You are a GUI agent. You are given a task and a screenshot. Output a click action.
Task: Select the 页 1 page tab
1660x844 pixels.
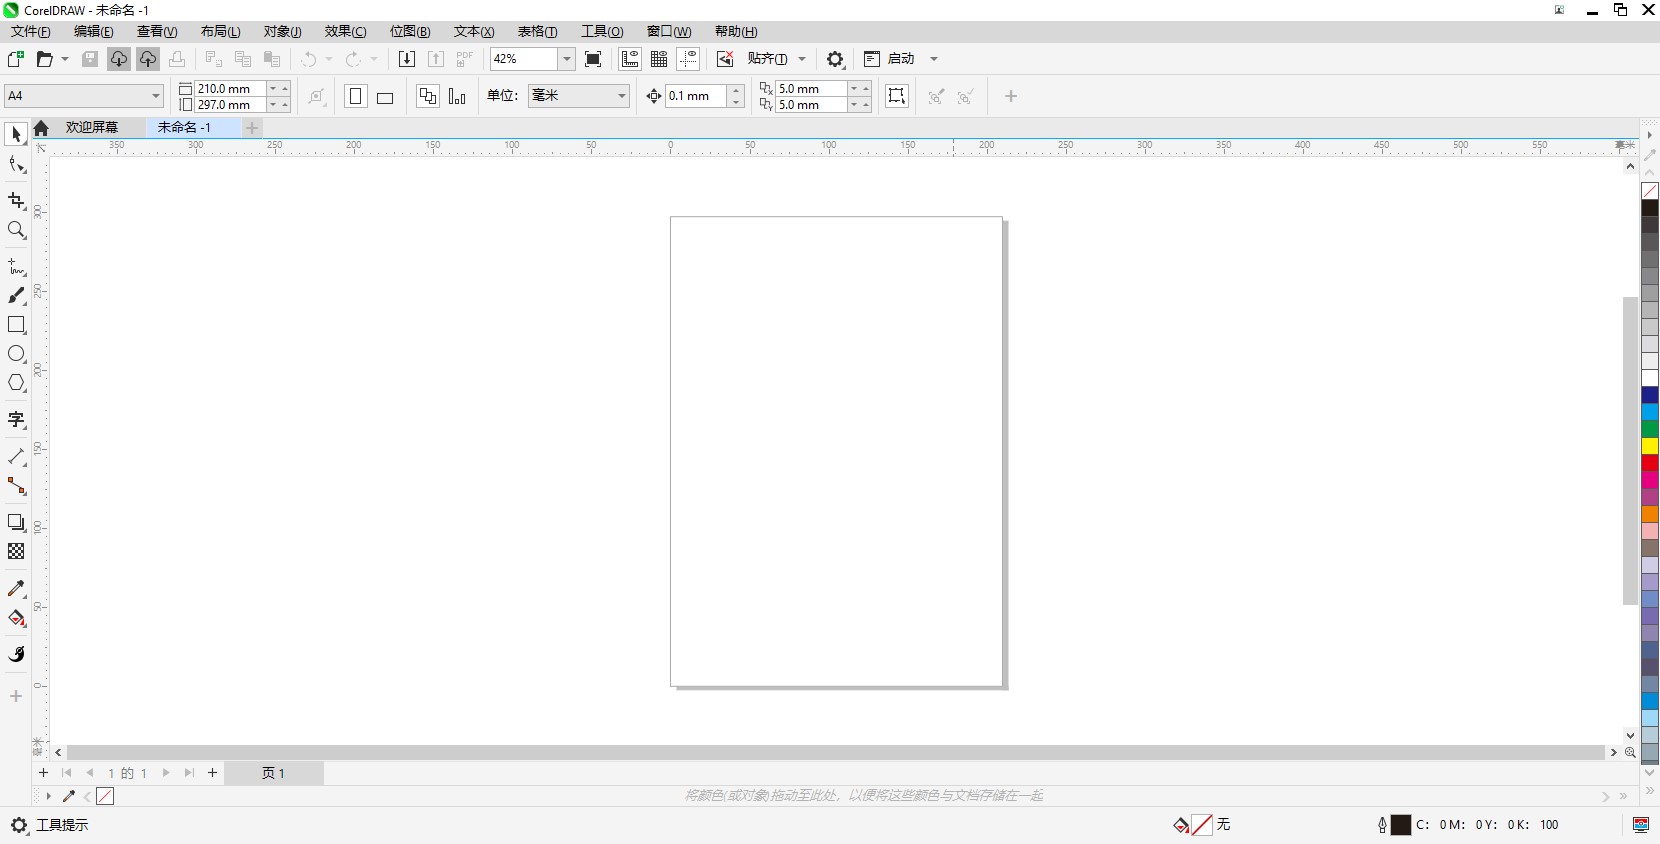tap(273, 773)
